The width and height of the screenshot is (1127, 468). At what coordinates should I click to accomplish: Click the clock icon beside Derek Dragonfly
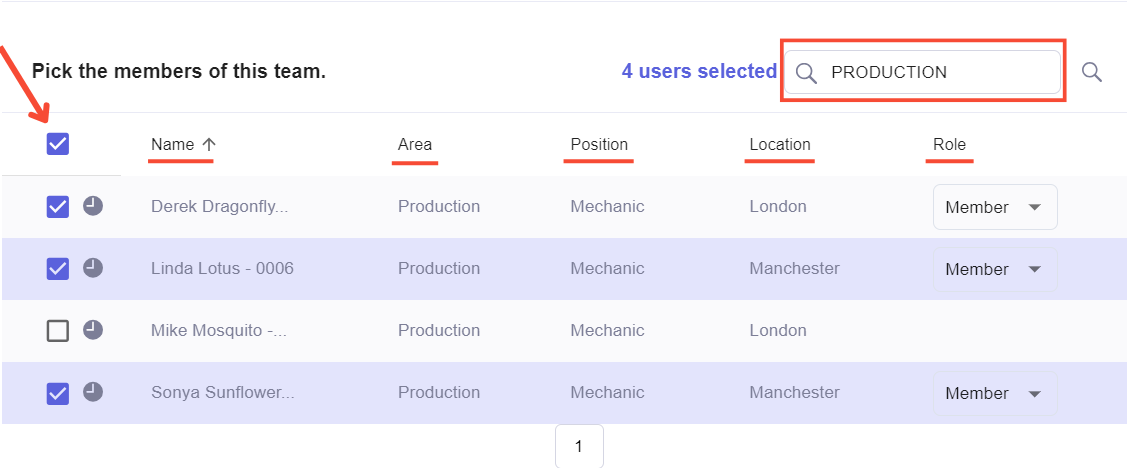point(93,206)
